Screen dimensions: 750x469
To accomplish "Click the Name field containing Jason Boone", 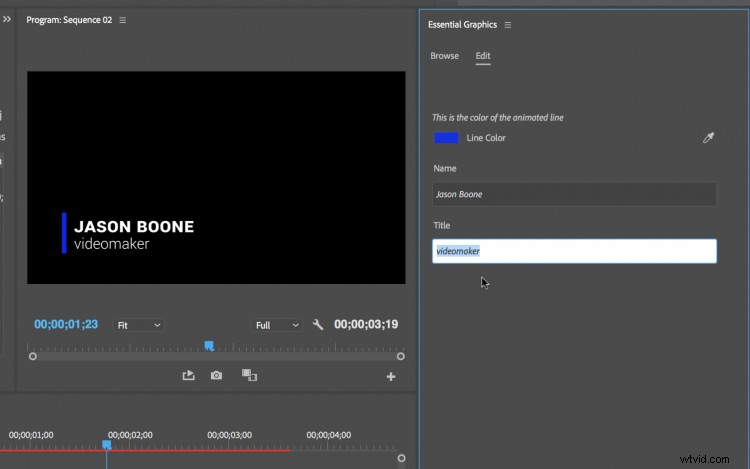I will pos(574,194).
